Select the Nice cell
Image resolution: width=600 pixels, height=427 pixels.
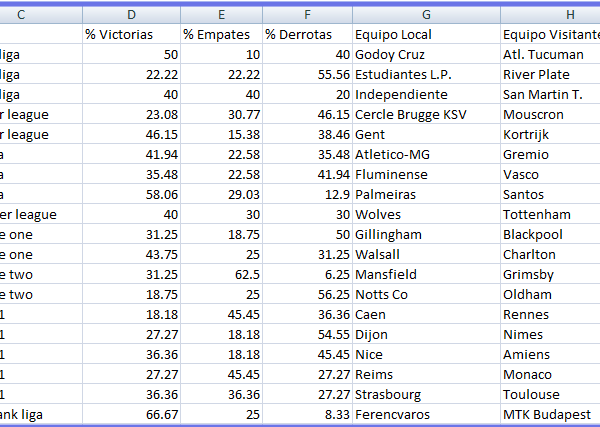tap(426, 354)
